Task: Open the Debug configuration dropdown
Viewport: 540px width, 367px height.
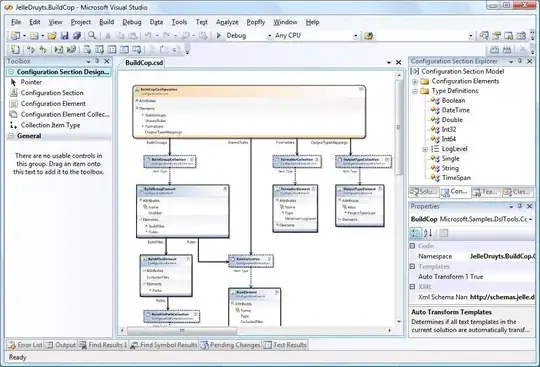Action: click(x=270, y=36)
